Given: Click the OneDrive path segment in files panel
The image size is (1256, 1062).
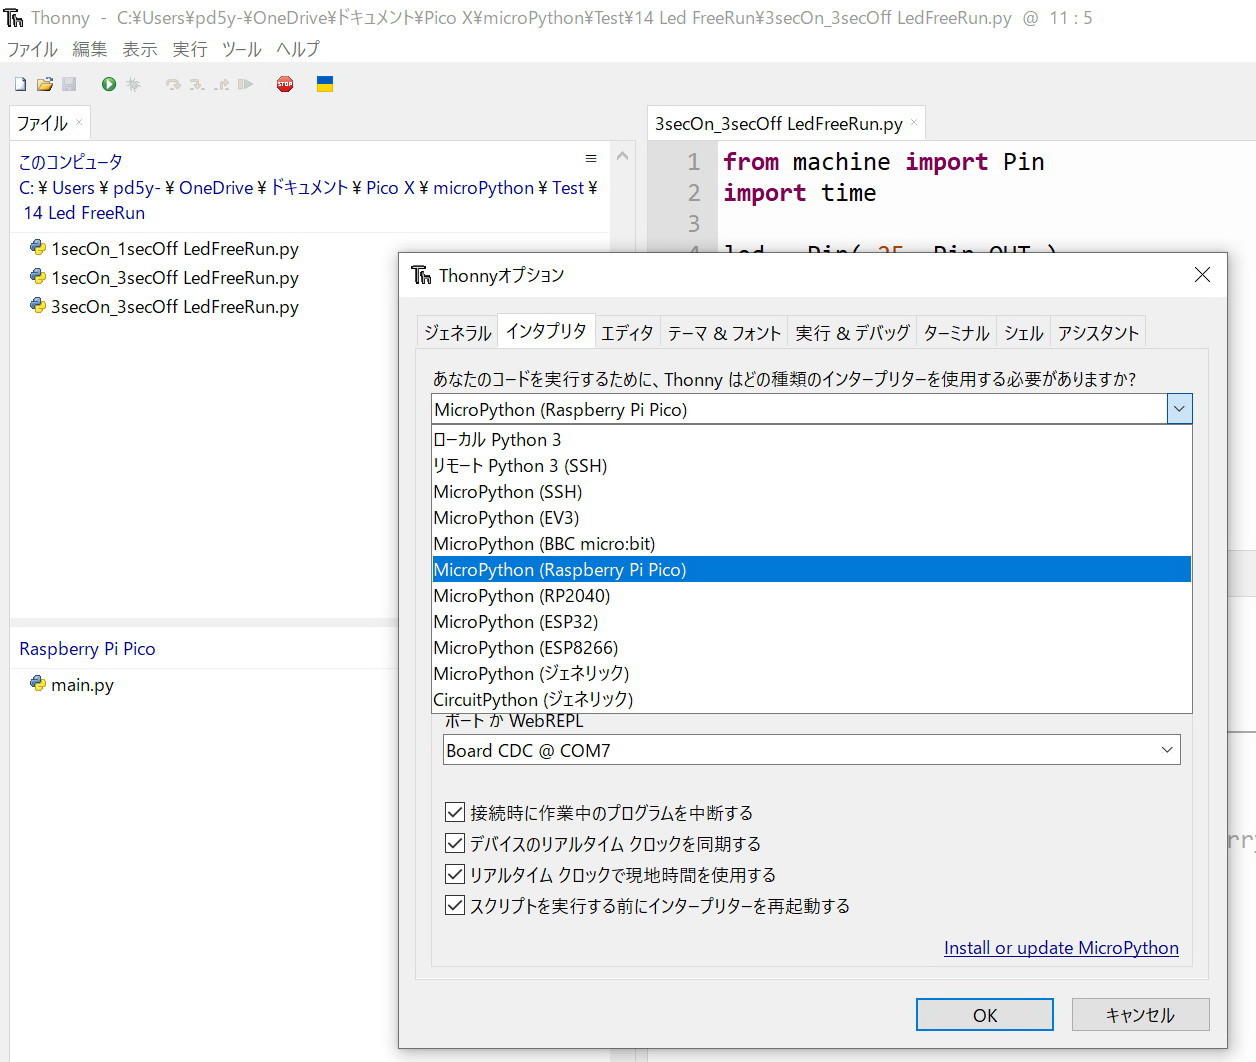Looking at the screenshot, I should 214,188.
